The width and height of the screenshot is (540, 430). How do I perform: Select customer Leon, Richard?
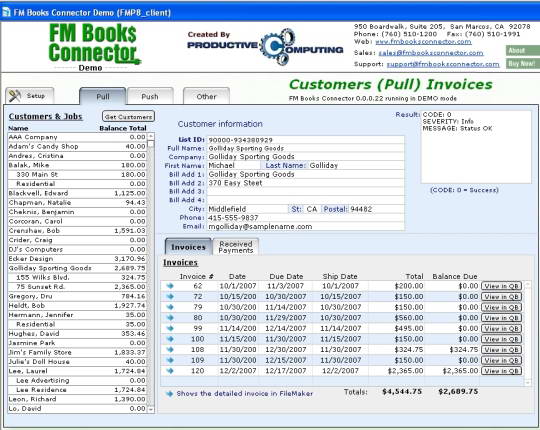(77, 399)
